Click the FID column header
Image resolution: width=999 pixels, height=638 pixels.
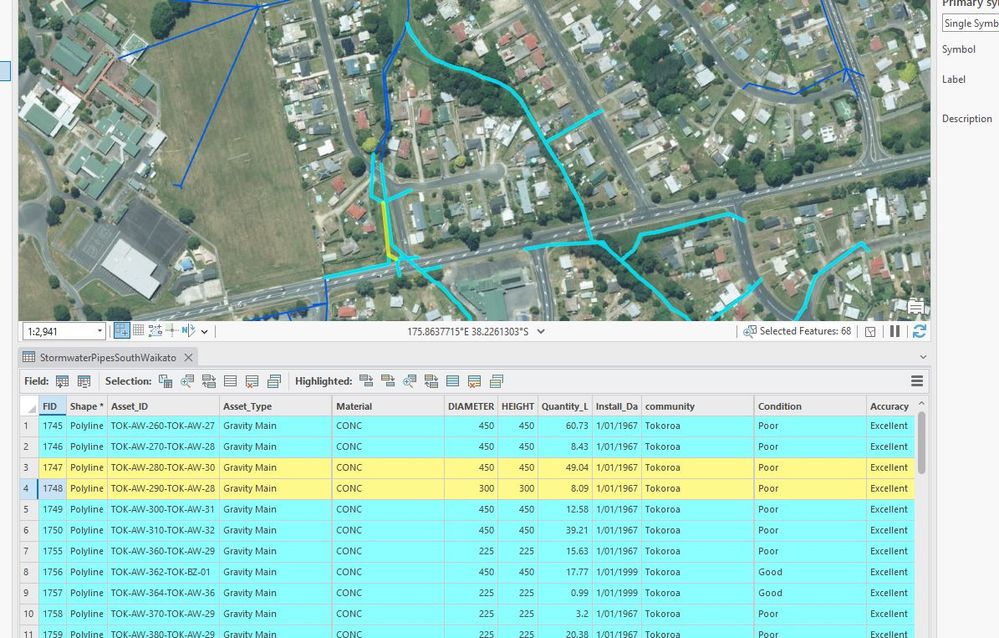[52, 406]
